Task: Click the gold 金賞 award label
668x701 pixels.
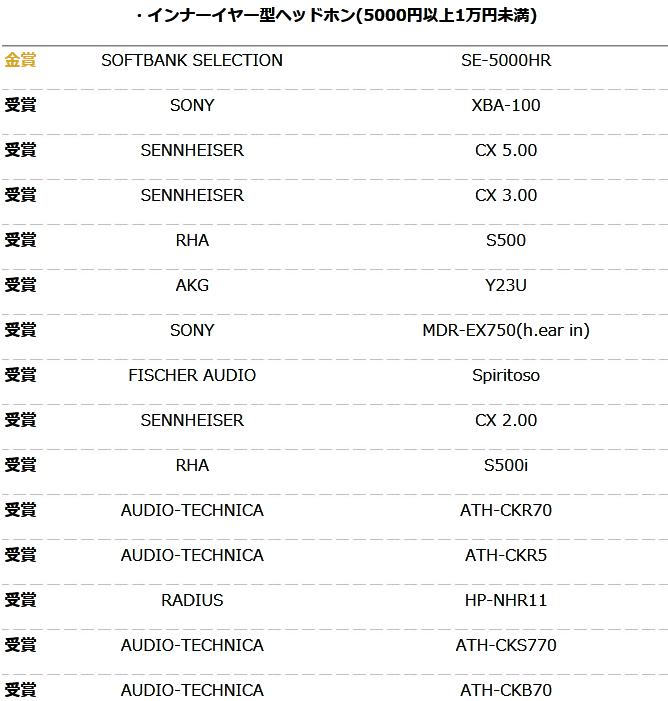Action: click(20, 60)
